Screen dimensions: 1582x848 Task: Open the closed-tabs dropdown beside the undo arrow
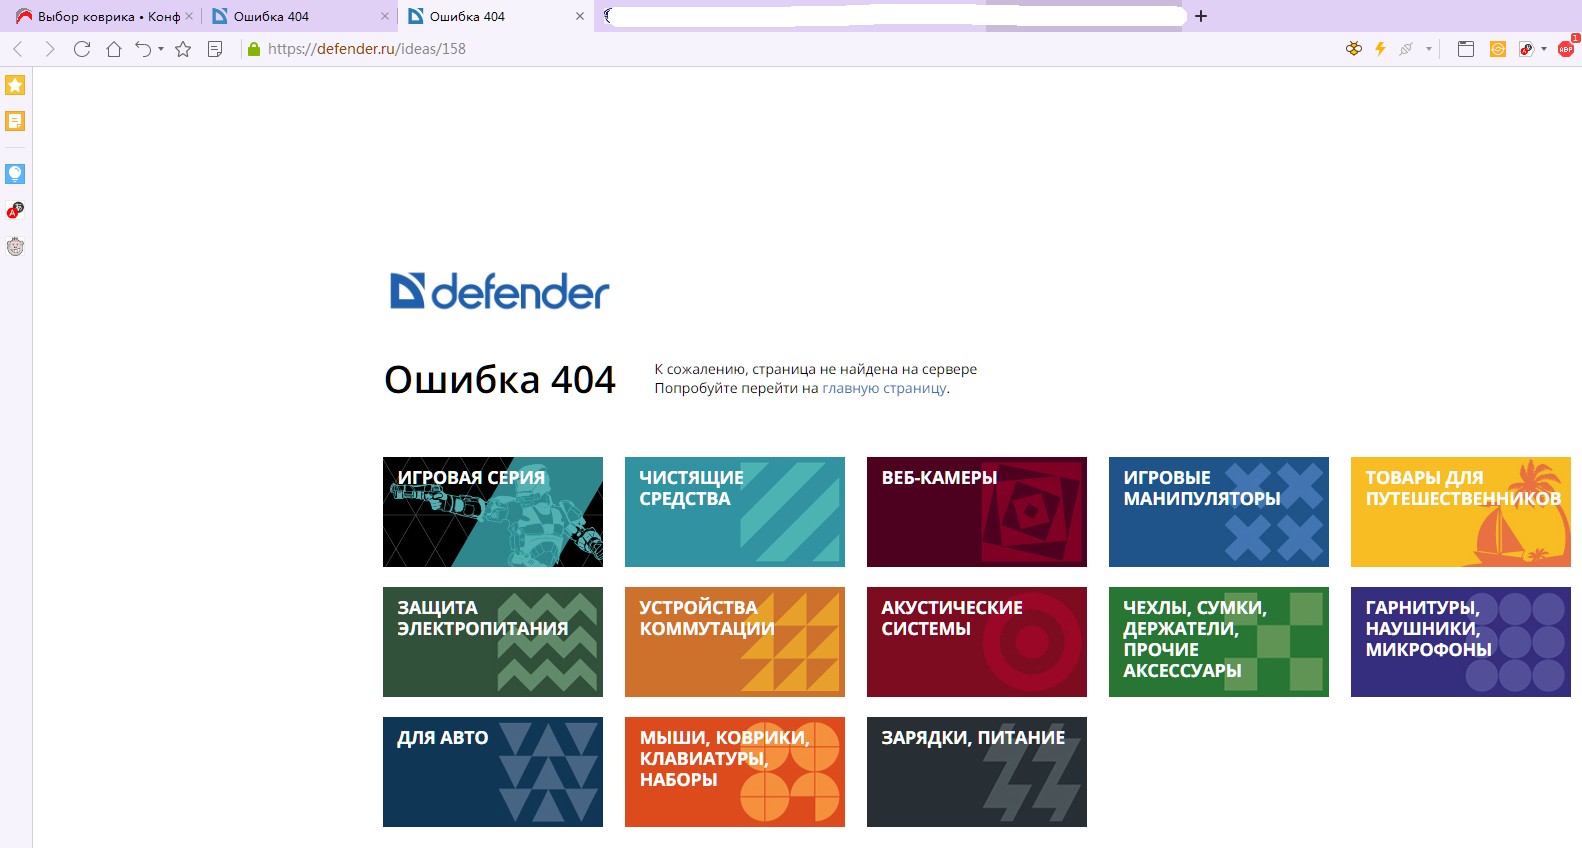coord(161,49)
